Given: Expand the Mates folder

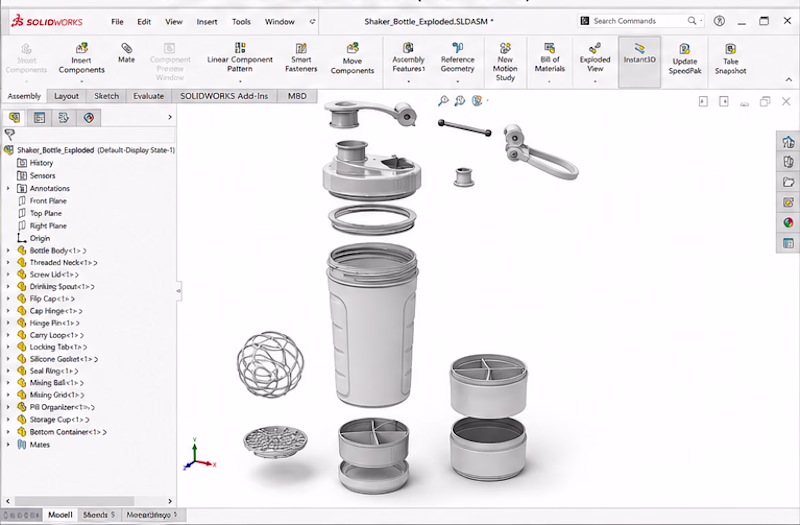Looking at the screenshot, I should pos(8,444).
